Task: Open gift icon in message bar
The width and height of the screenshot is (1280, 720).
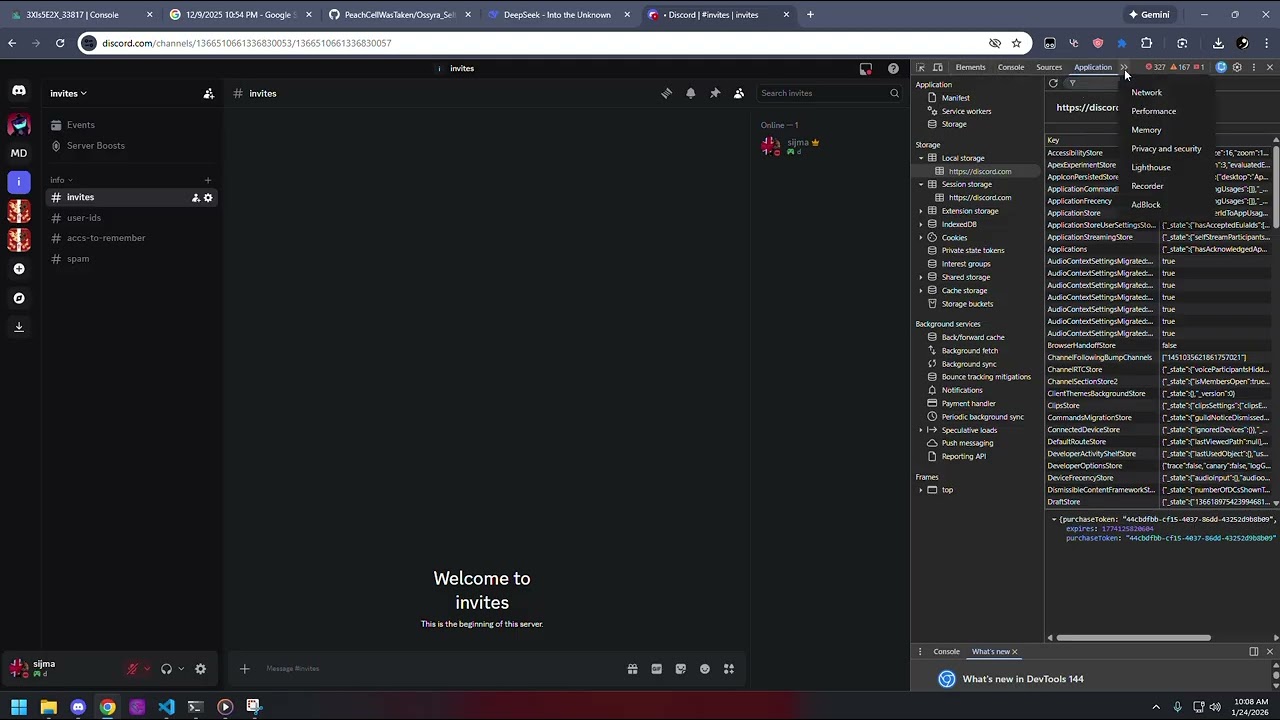Action: coord(632,669)
